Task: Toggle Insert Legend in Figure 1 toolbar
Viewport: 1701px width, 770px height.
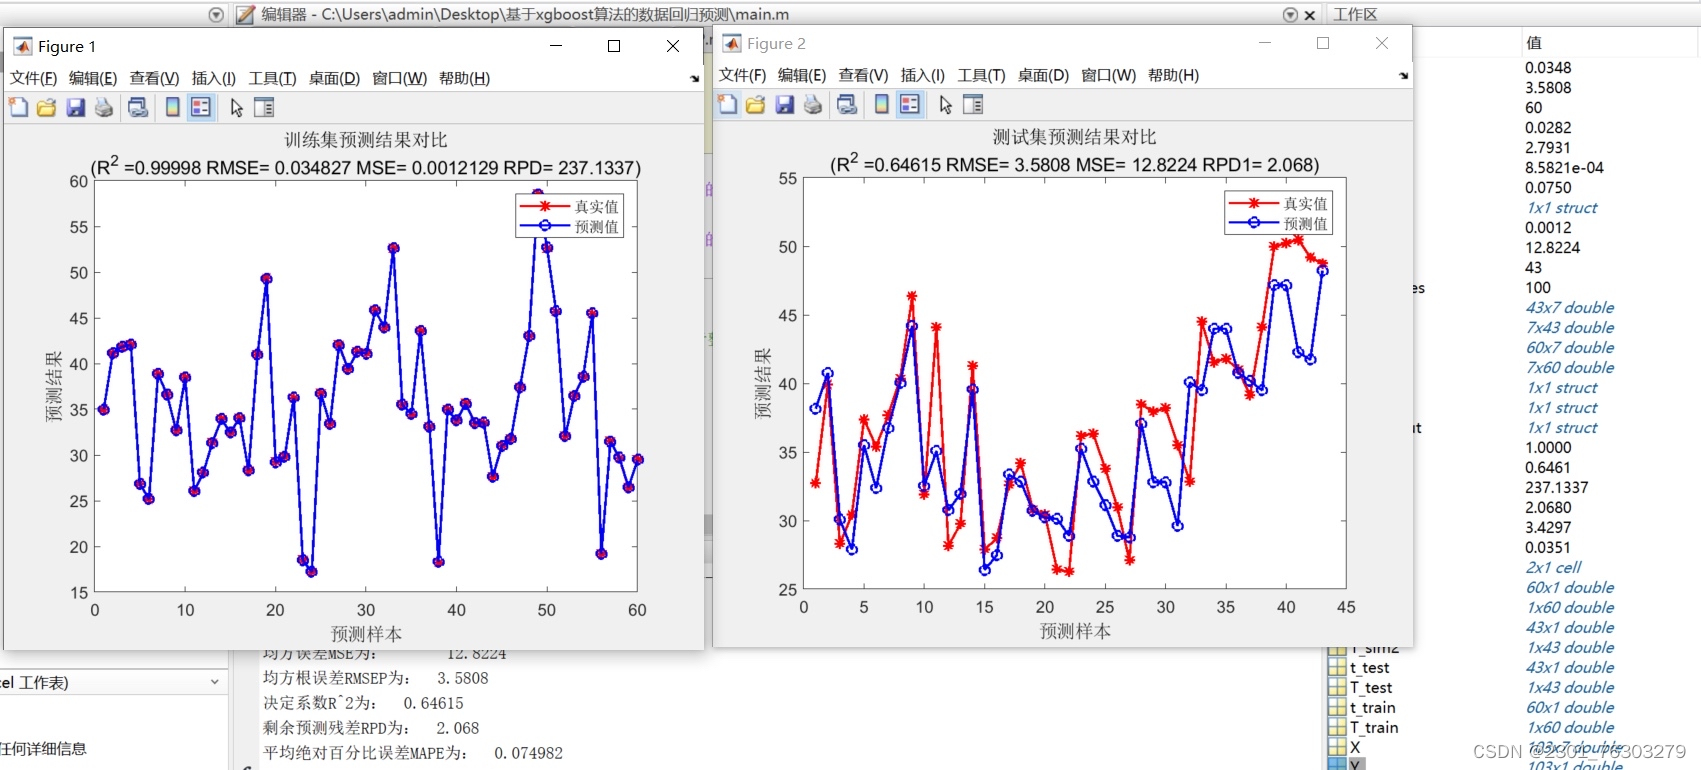Action: click(x=201, y=107)
